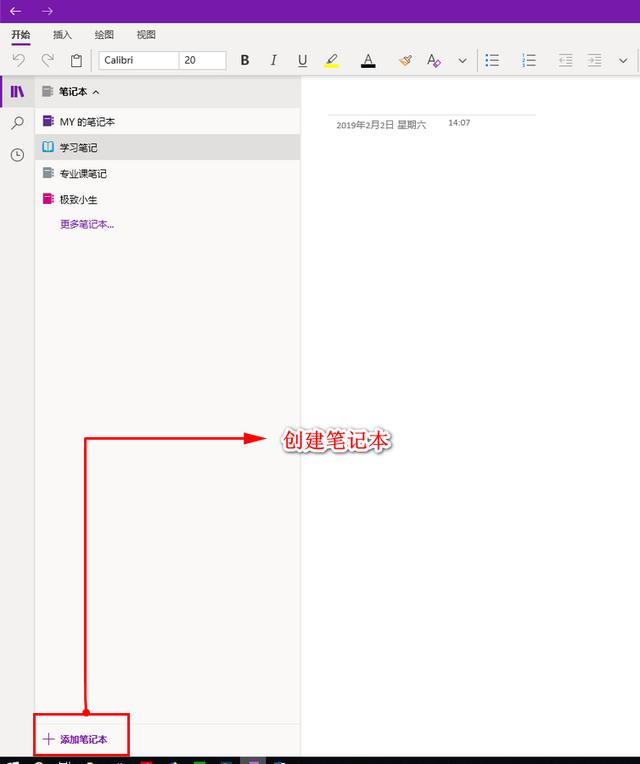Switch to the 绘图 tab
The width and height of the screenshot is (640, 764).
(104, 35)
